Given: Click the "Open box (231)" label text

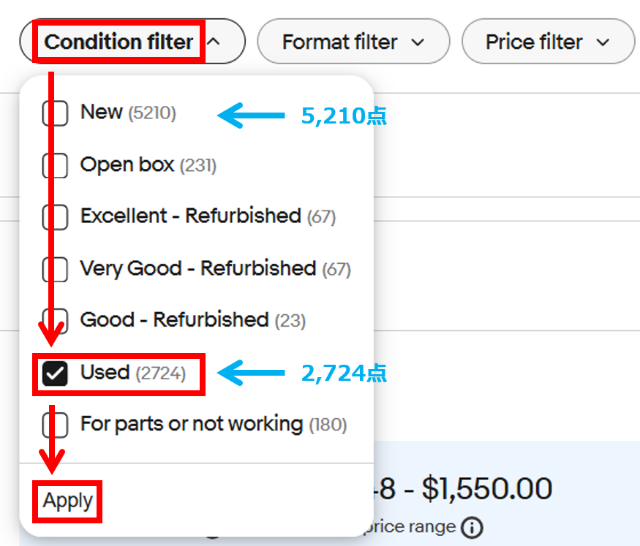Looking at the screenshot, I should (x=147, y=165).
